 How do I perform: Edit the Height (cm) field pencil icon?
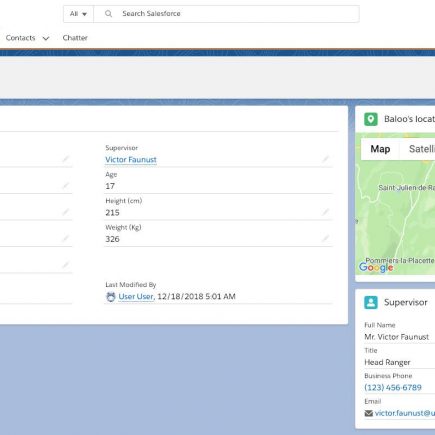pos(325,212)
